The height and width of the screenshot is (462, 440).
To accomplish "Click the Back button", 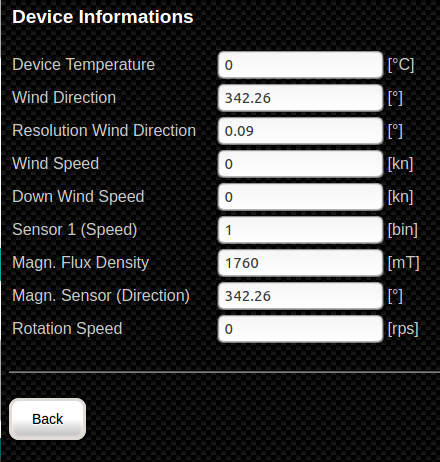I will click(x=47, y=419).
